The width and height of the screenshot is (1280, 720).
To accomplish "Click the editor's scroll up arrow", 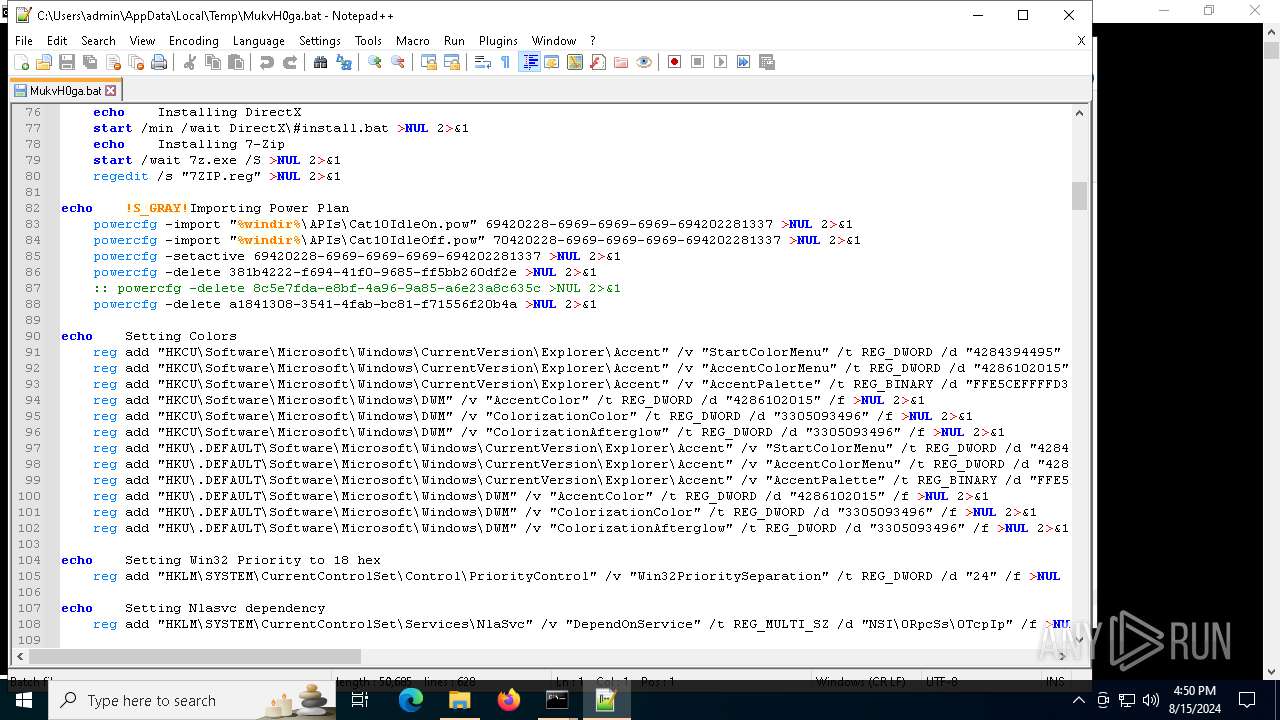I will click(1079, 113).
